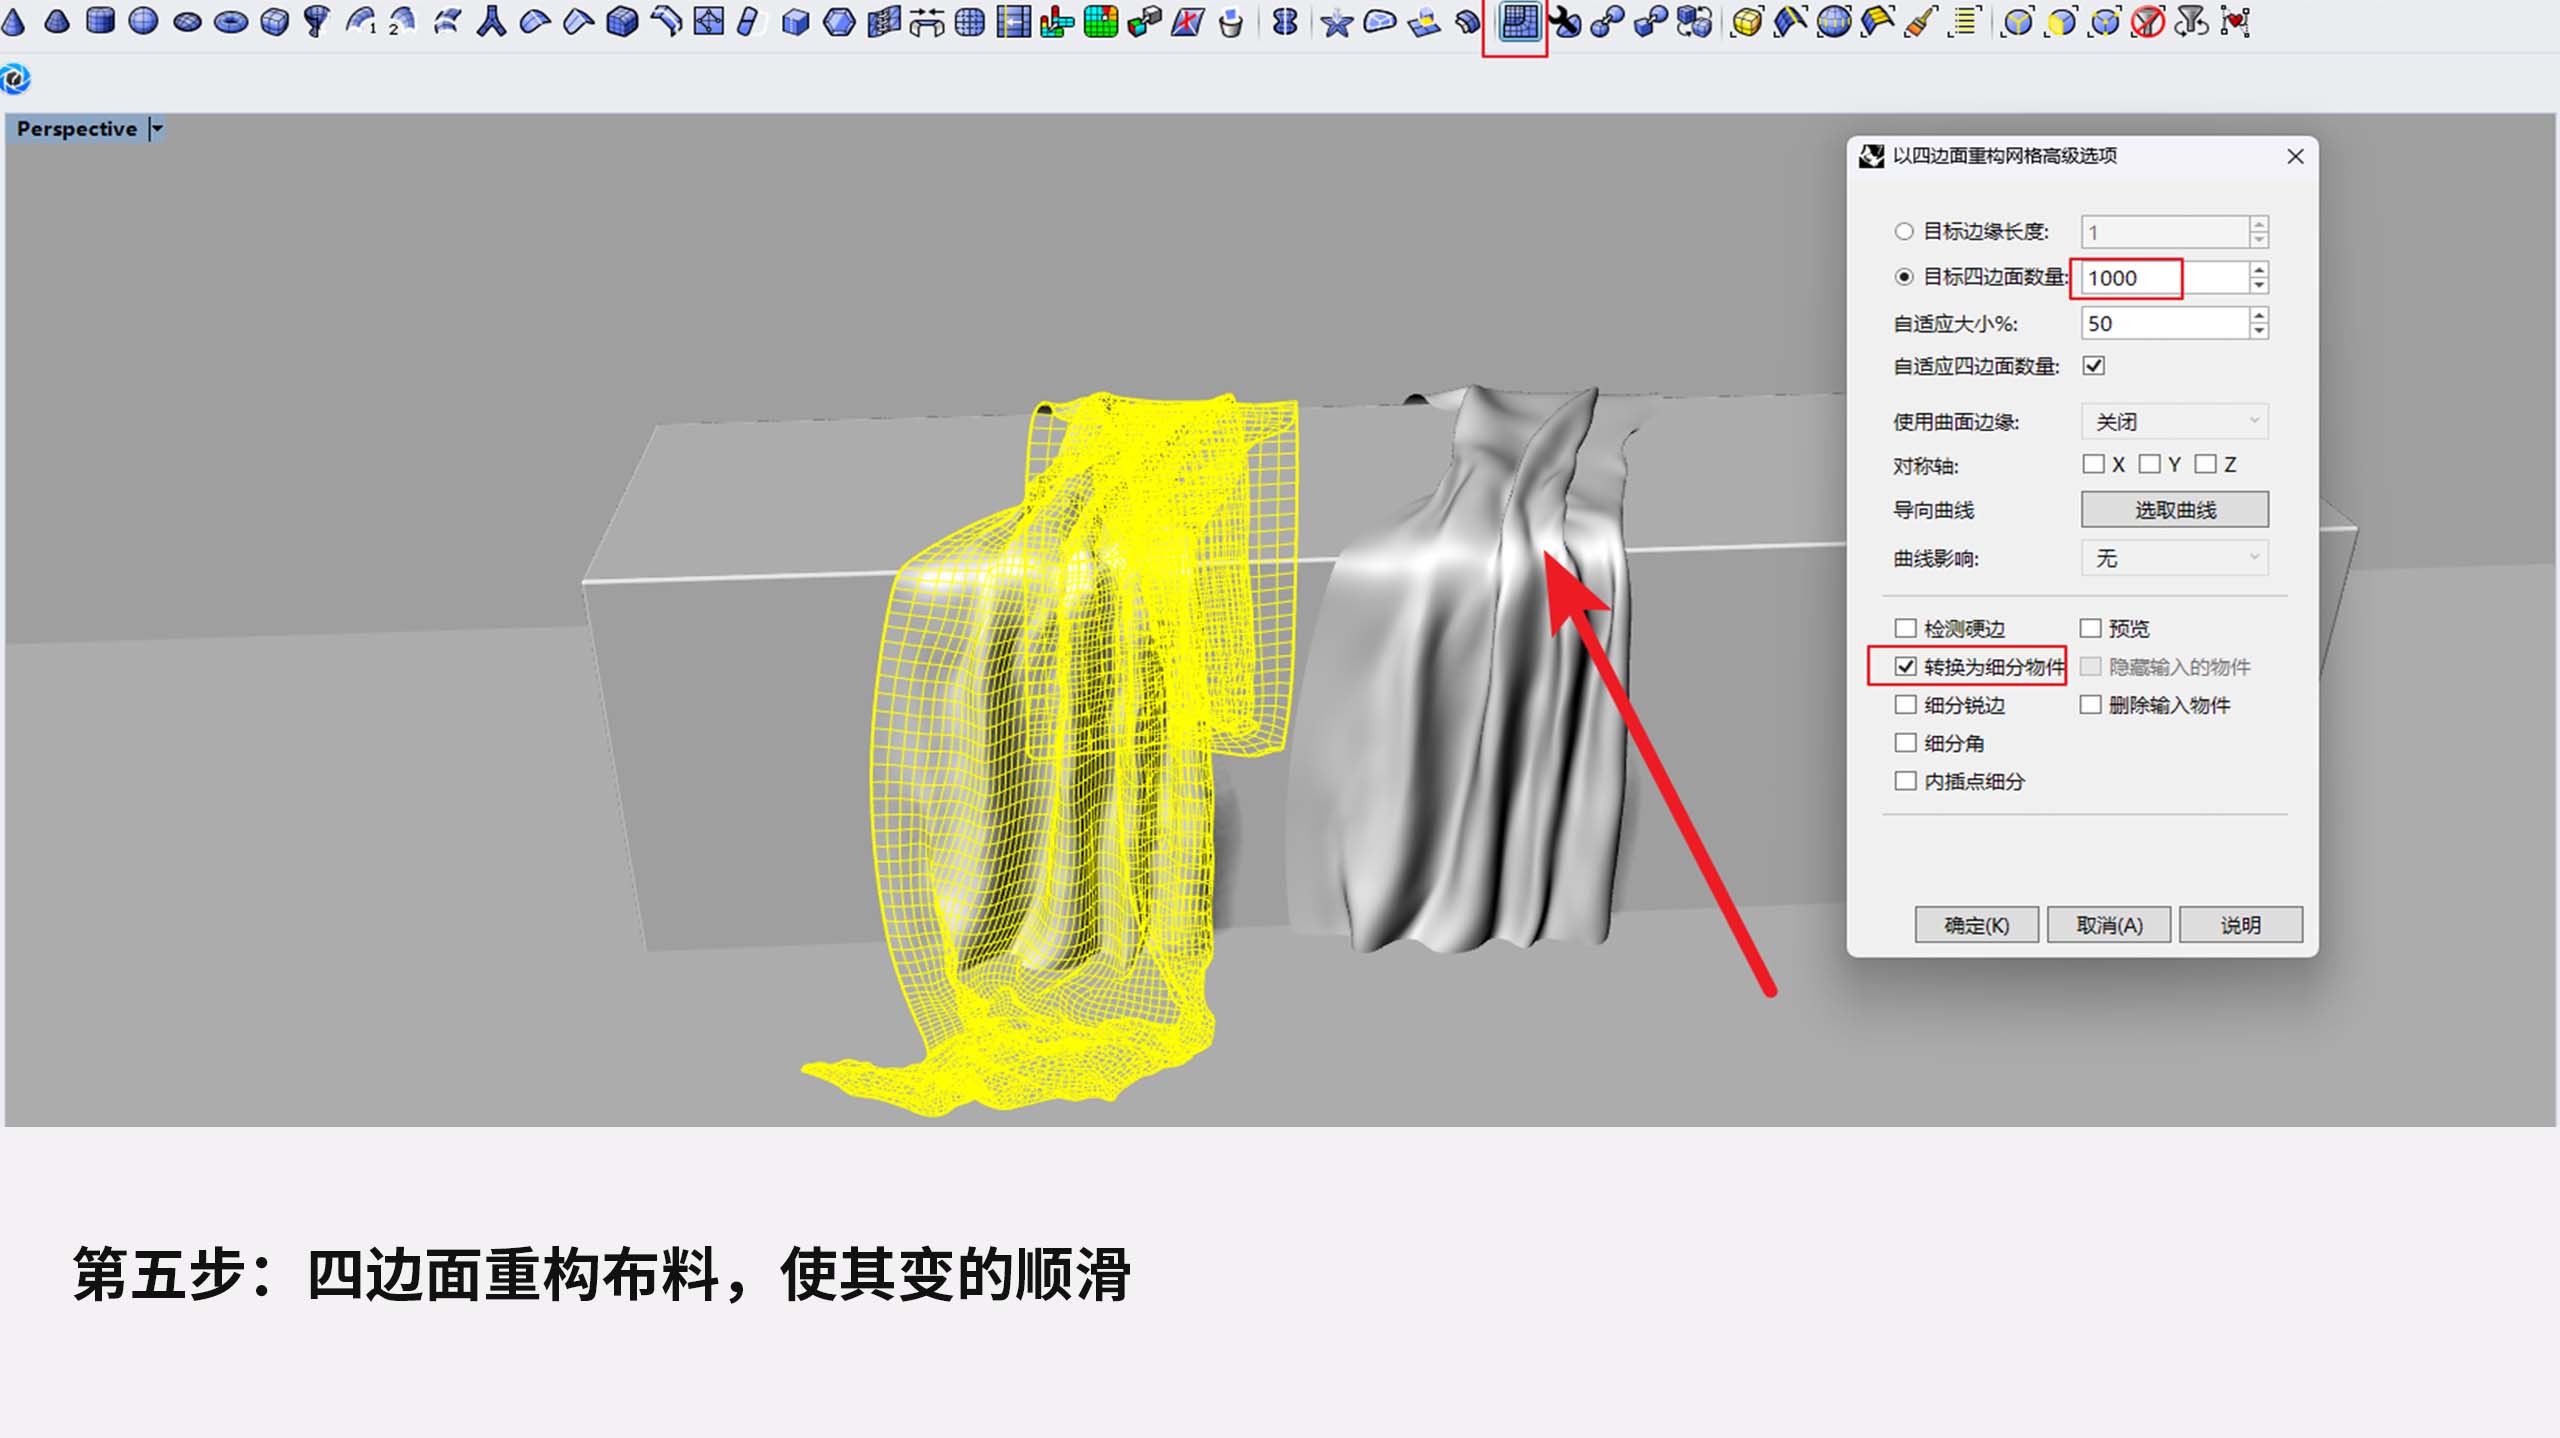The image size is (2560, 1438).
Task: Uncheck the 转换为细分物件 checkbox
Action: (1906, 666)
